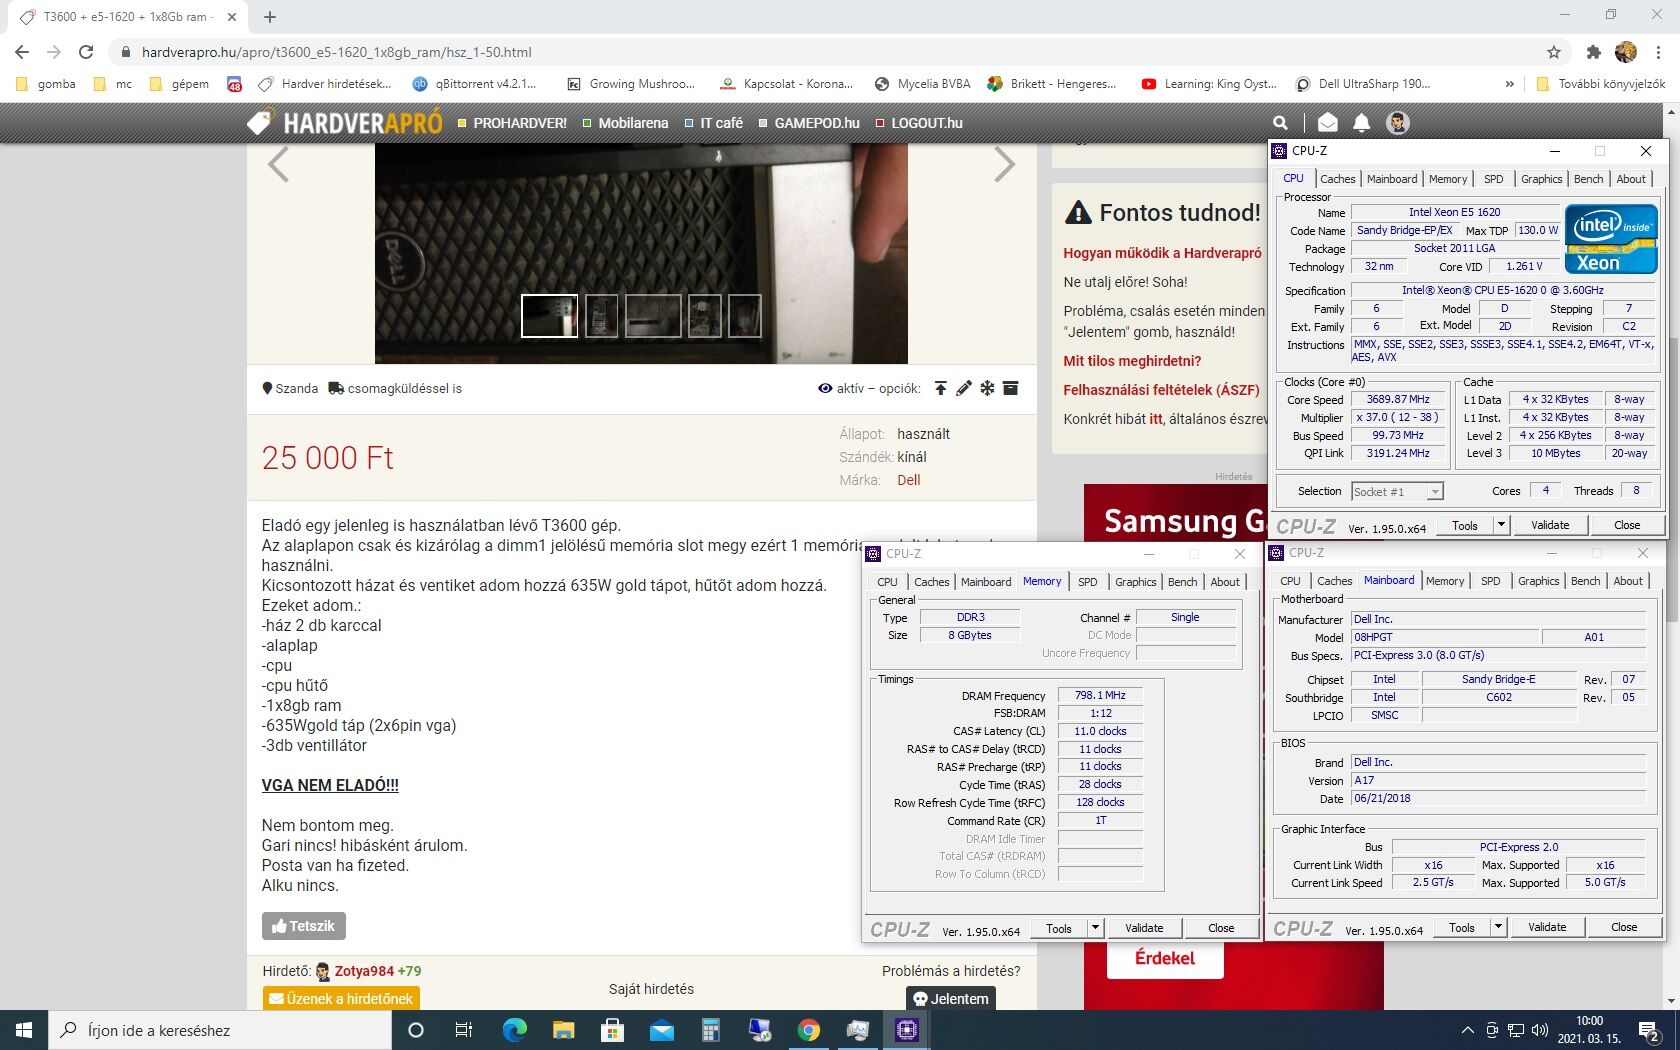Viewport: 1680px width, 1050px height.
Task: Click the snowflake freeze ad icon
Action: 987,388
